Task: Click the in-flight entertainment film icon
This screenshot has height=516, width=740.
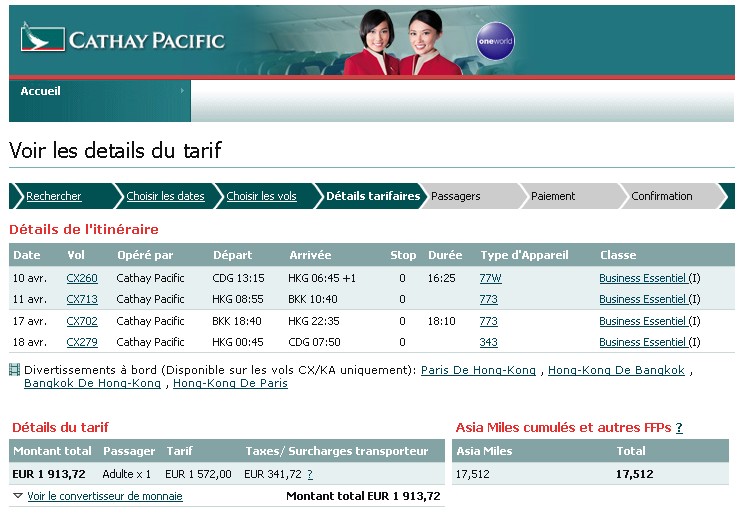Action: (x=14, y=370)
